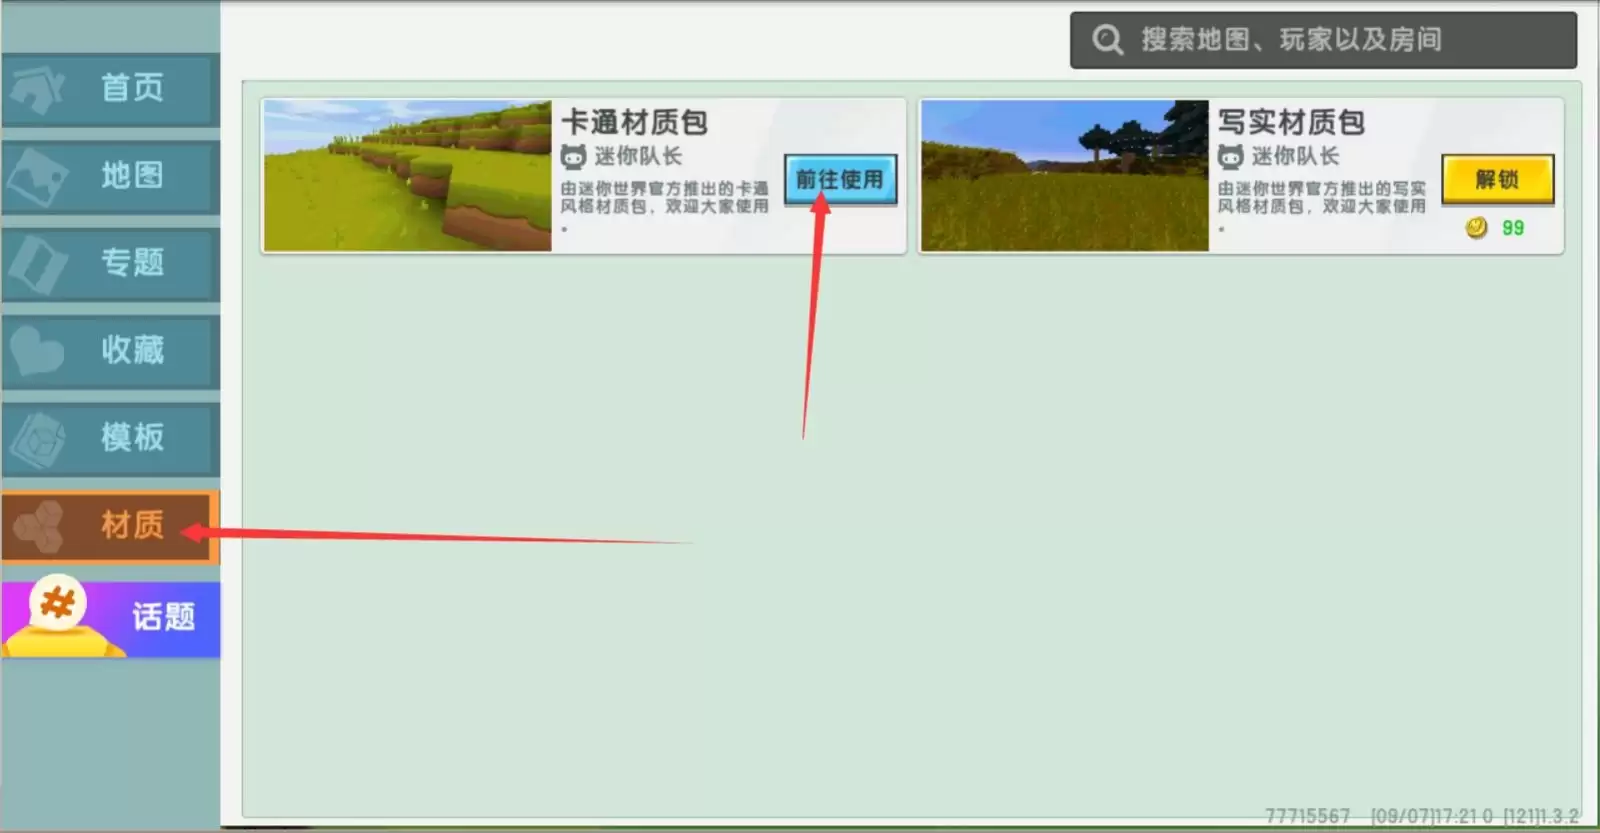Click the magnifying glass search icon
This screenshot has width=1600, height=833.
[x=1106, y=40]
